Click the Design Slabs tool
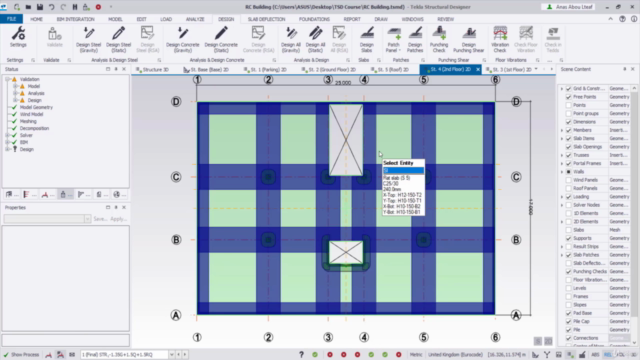The image size is (640, 360). click(x=367, y=40)
